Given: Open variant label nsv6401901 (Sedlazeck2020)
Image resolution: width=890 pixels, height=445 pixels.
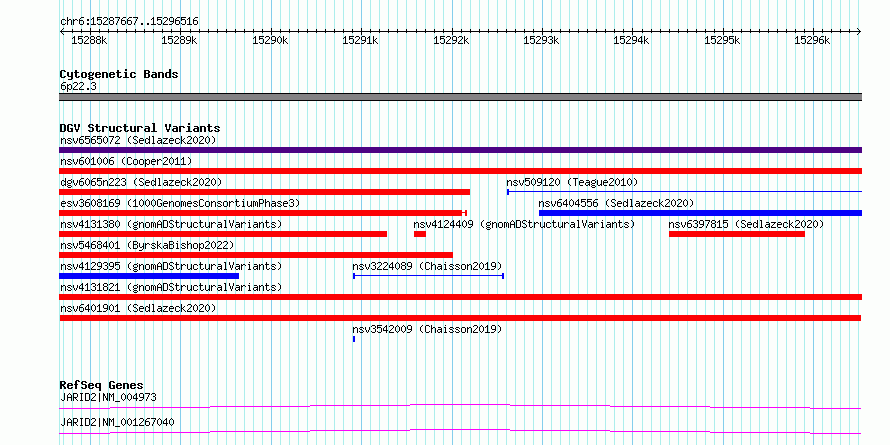Looking at the screenshot, I should 138,308.
